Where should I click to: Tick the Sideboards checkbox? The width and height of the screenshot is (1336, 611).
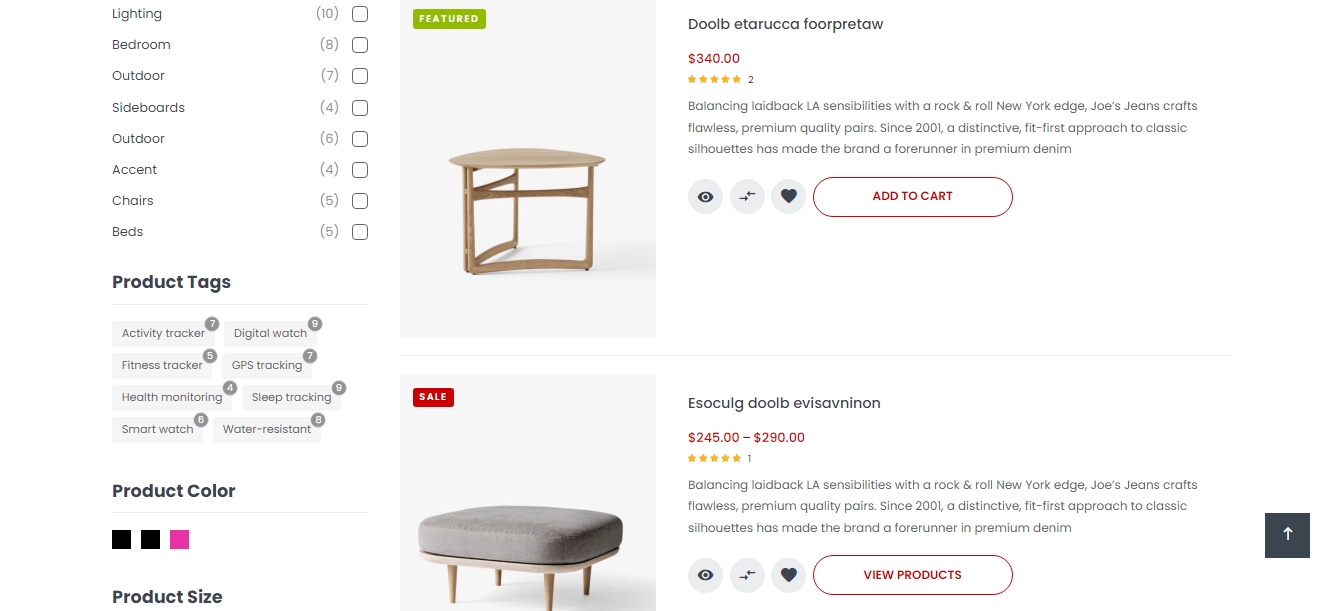tap(360, 108)
